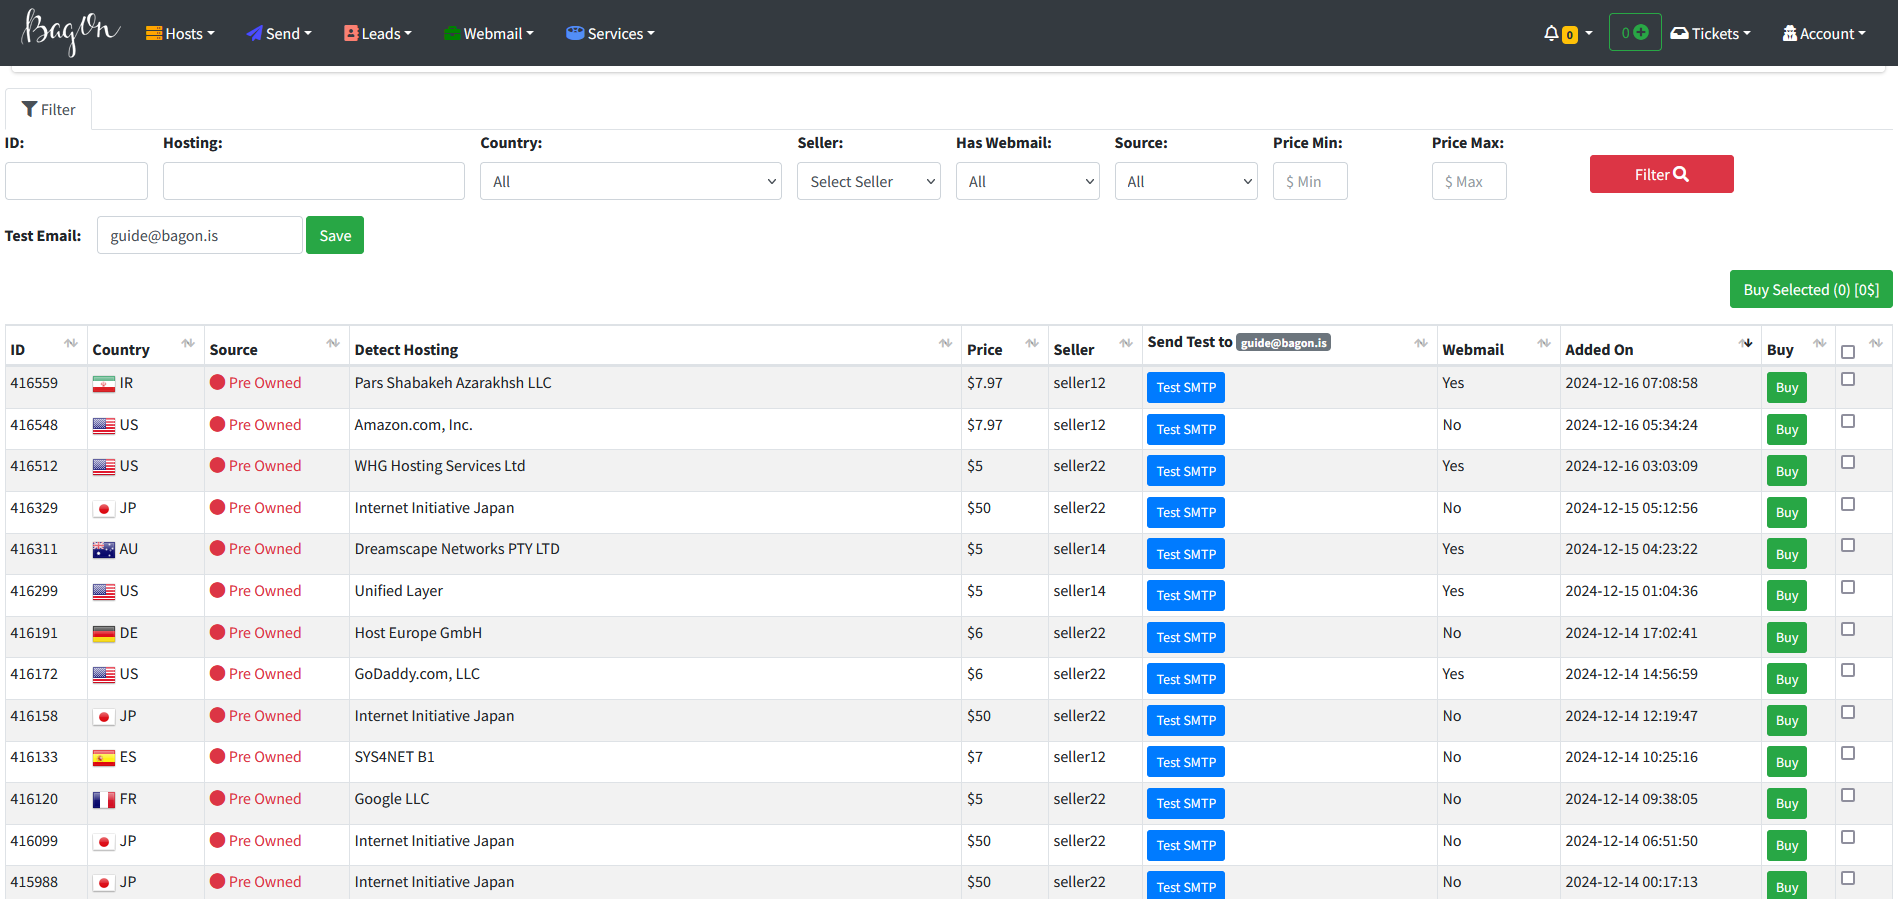Click sort arrows beside select-all checkbox
Viewport: 1898px width, 899px height.
click(x=1876, y=343)
